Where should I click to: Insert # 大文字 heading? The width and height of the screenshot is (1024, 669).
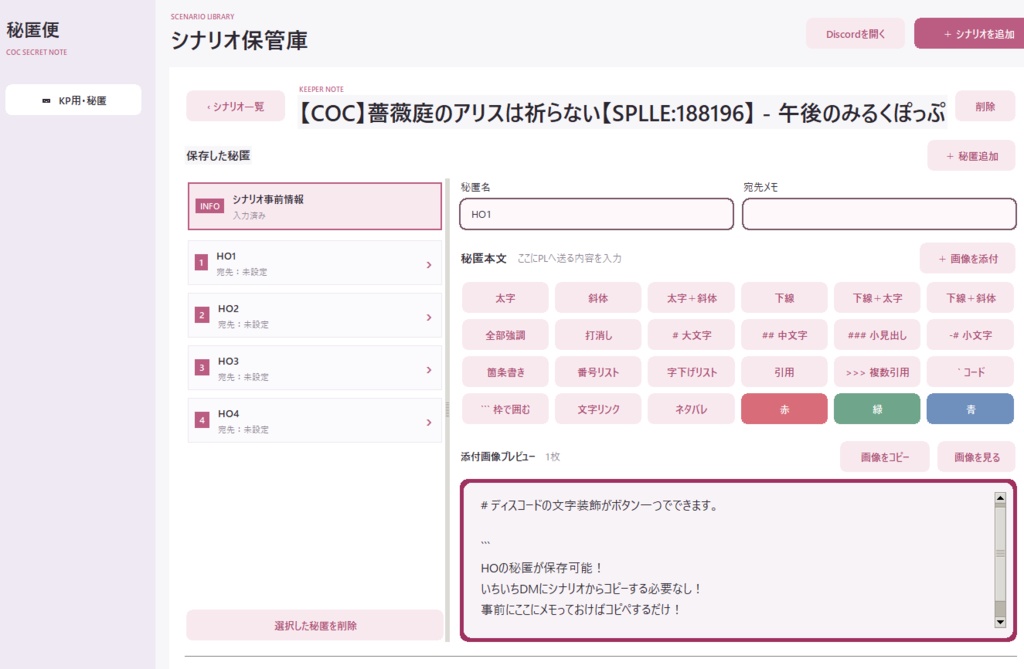click(691, 335)
